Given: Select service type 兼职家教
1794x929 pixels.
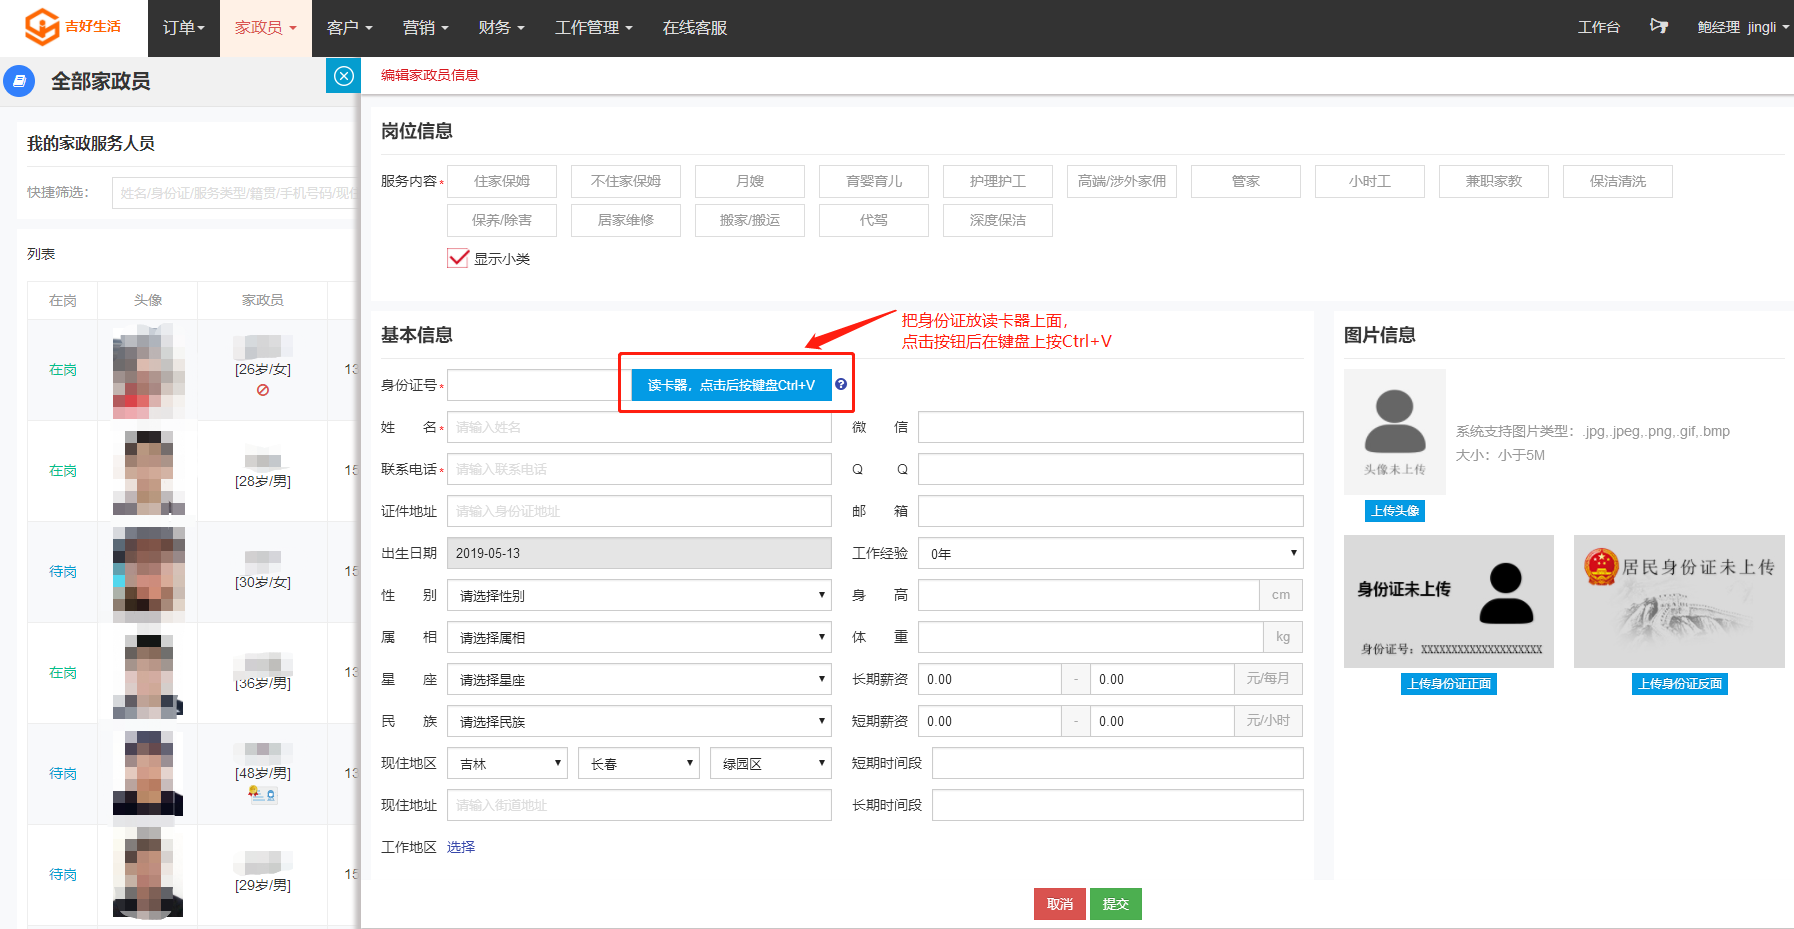Looking at the screenshot, I should coord(1494,181).
